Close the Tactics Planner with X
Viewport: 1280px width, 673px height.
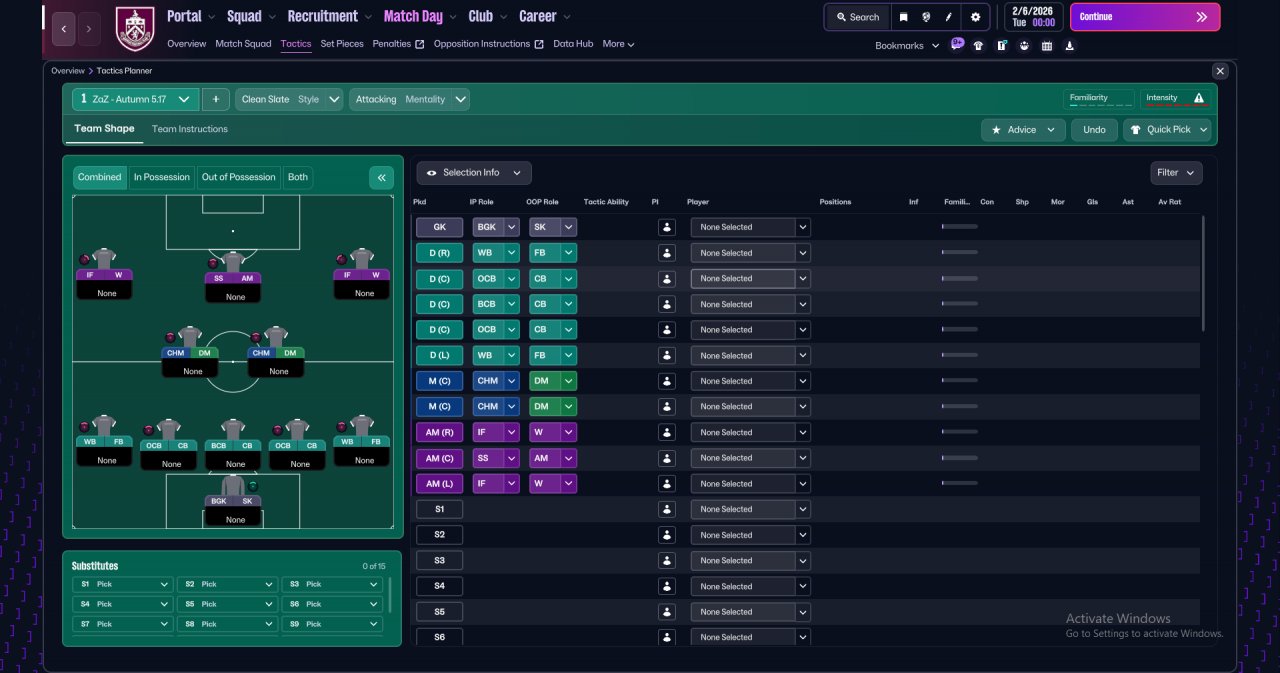coord(1220,71)
